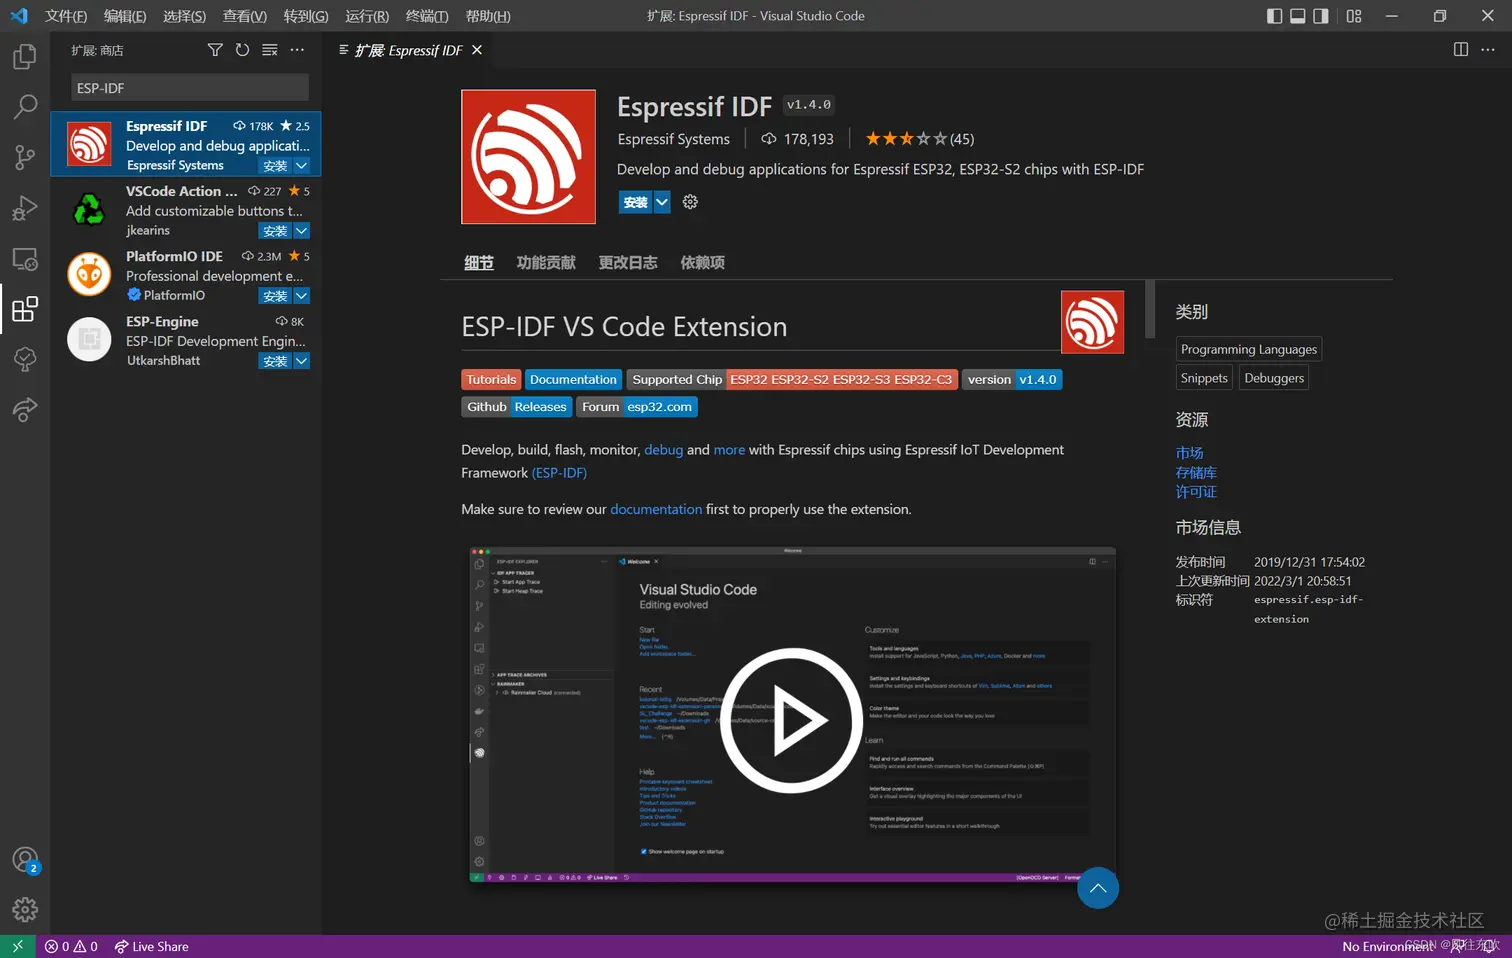The height and width of the screenshot is (958, 1512).
Task: Close the Espressif IDF extension tab
Action: pyautogui.click(x=477, y=50)
